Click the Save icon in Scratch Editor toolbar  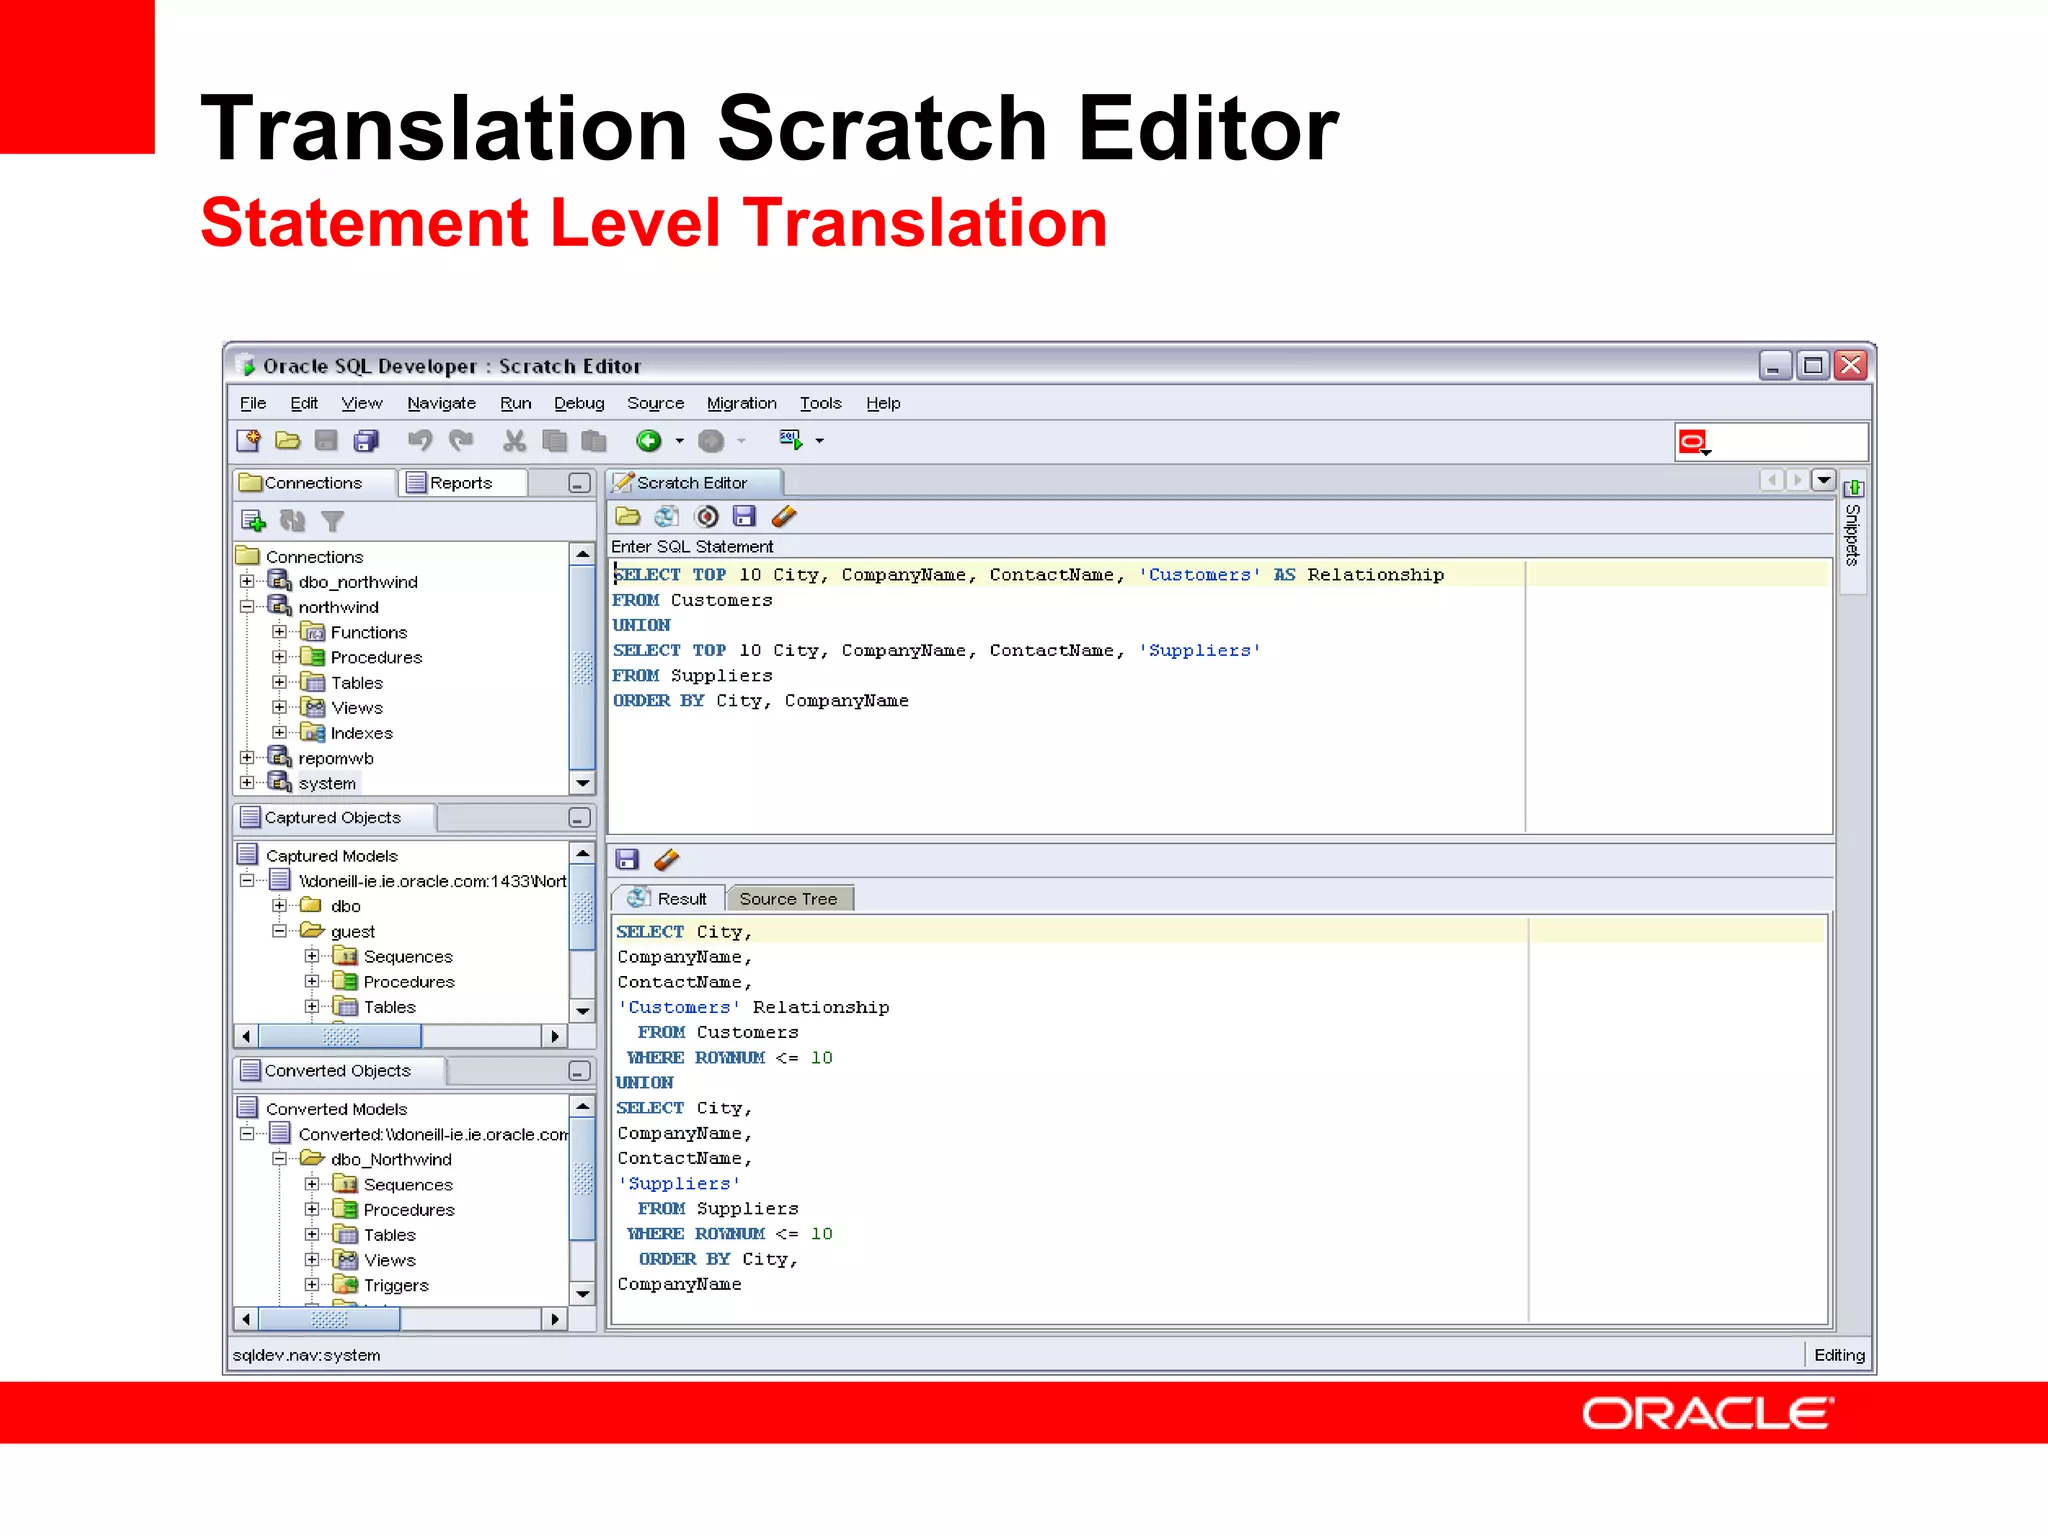point(744,516)
